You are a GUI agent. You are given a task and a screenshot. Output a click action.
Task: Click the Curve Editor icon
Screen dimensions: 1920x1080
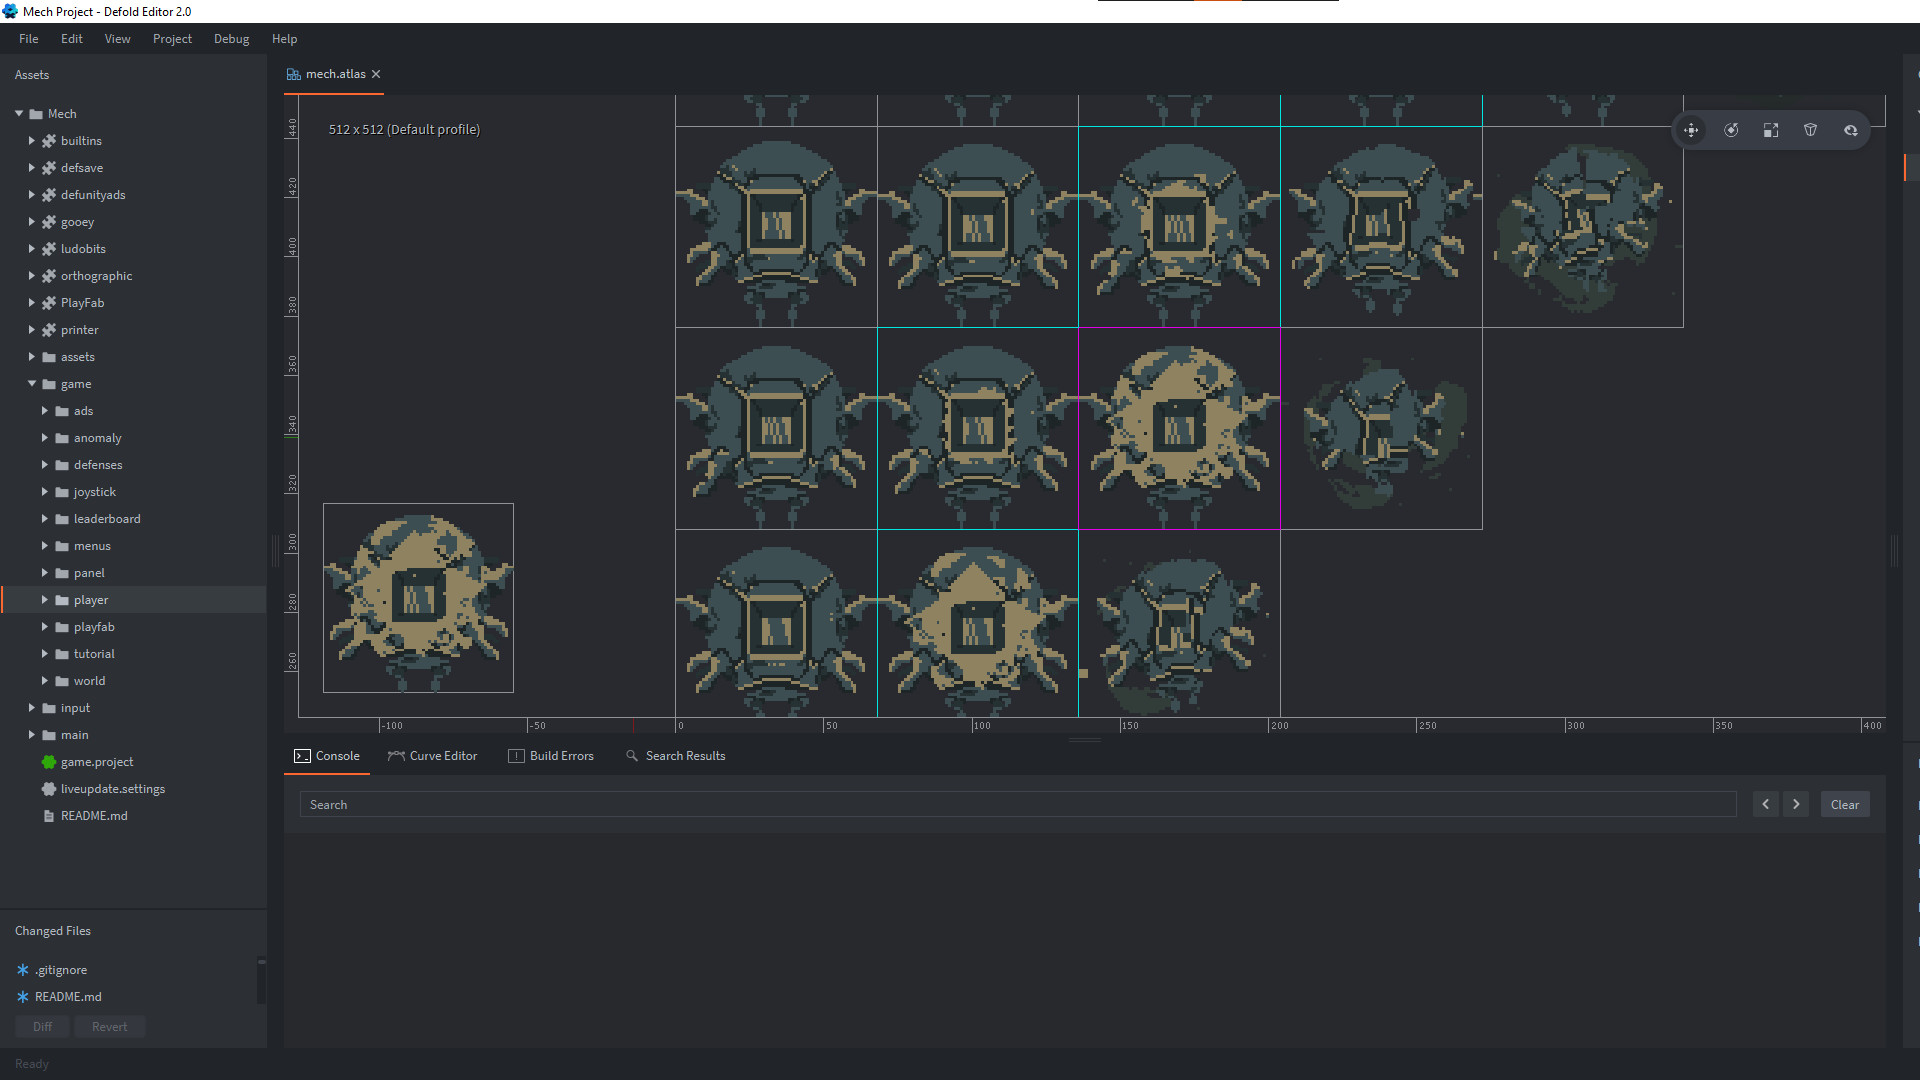click(x=398, y=756)
